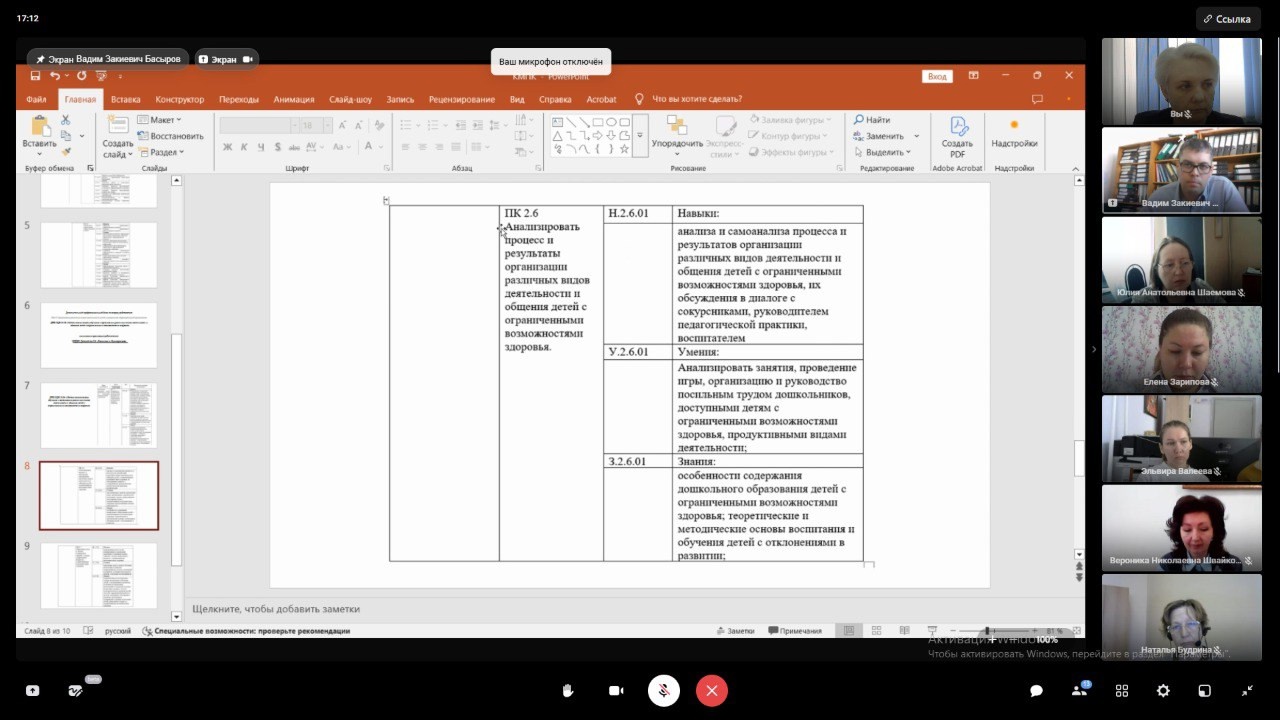Collapse the participants video sidebar
Screen dimensions: 1280x720
click(x=1093, y=349)
